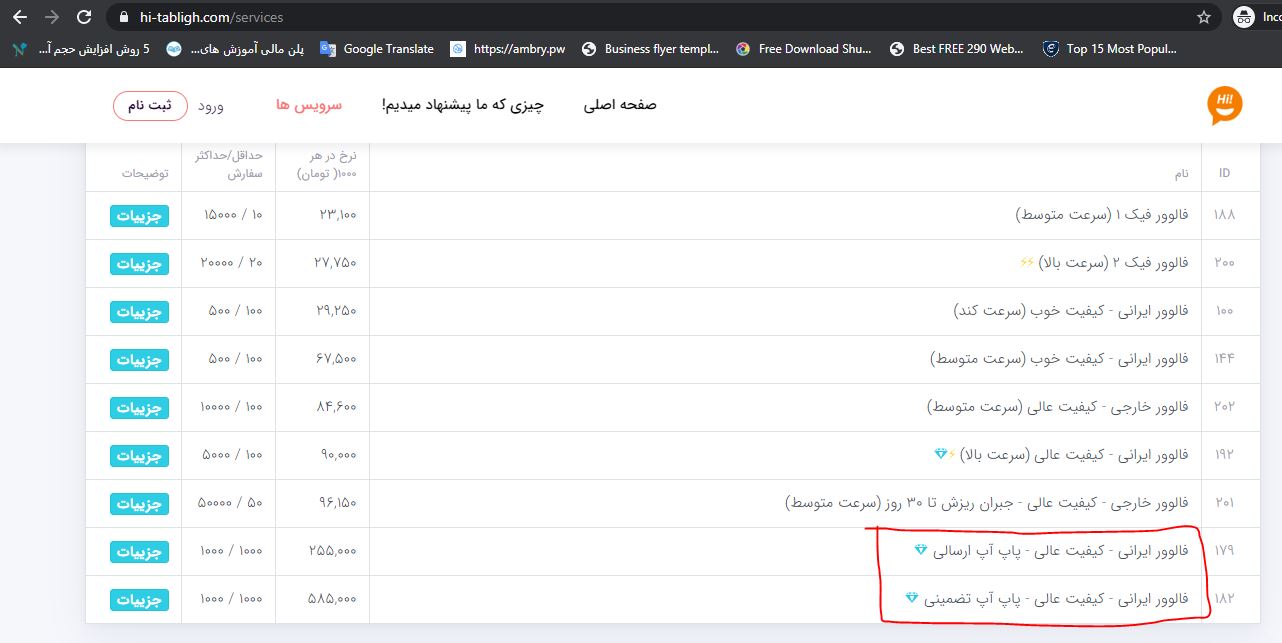
Task: Open the Business flyer templates bookmark
Action: (650, 48)
